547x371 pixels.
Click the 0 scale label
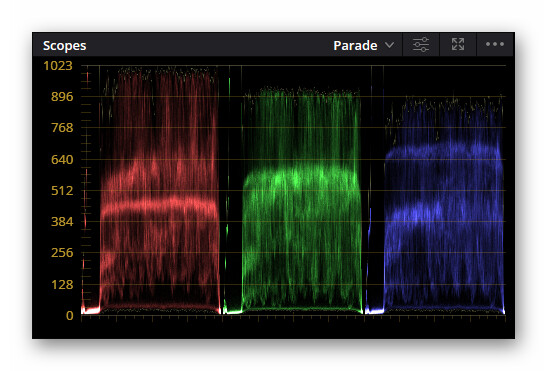[x=70, y=316]
